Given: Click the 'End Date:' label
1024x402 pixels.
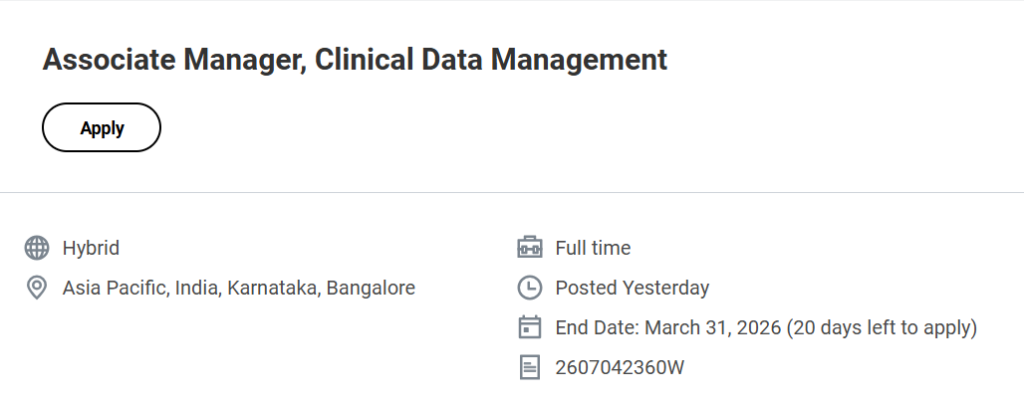Looking at the screenshot, I should (597, 328).
